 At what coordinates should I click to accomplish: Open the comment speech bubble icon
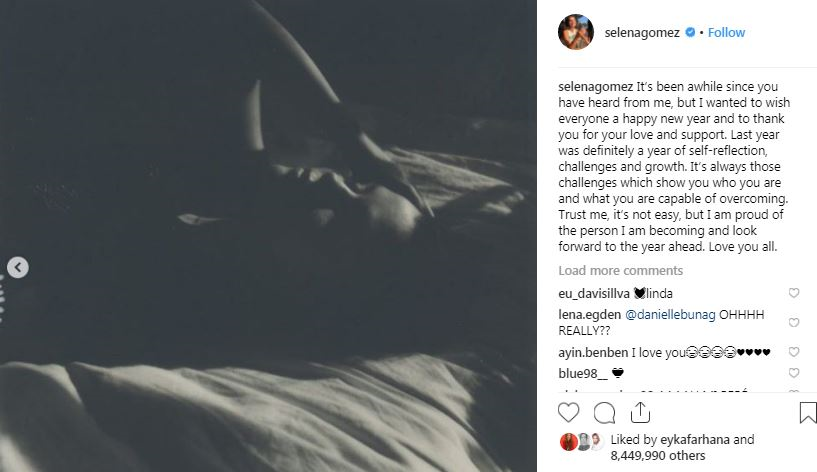pos(604,413)
